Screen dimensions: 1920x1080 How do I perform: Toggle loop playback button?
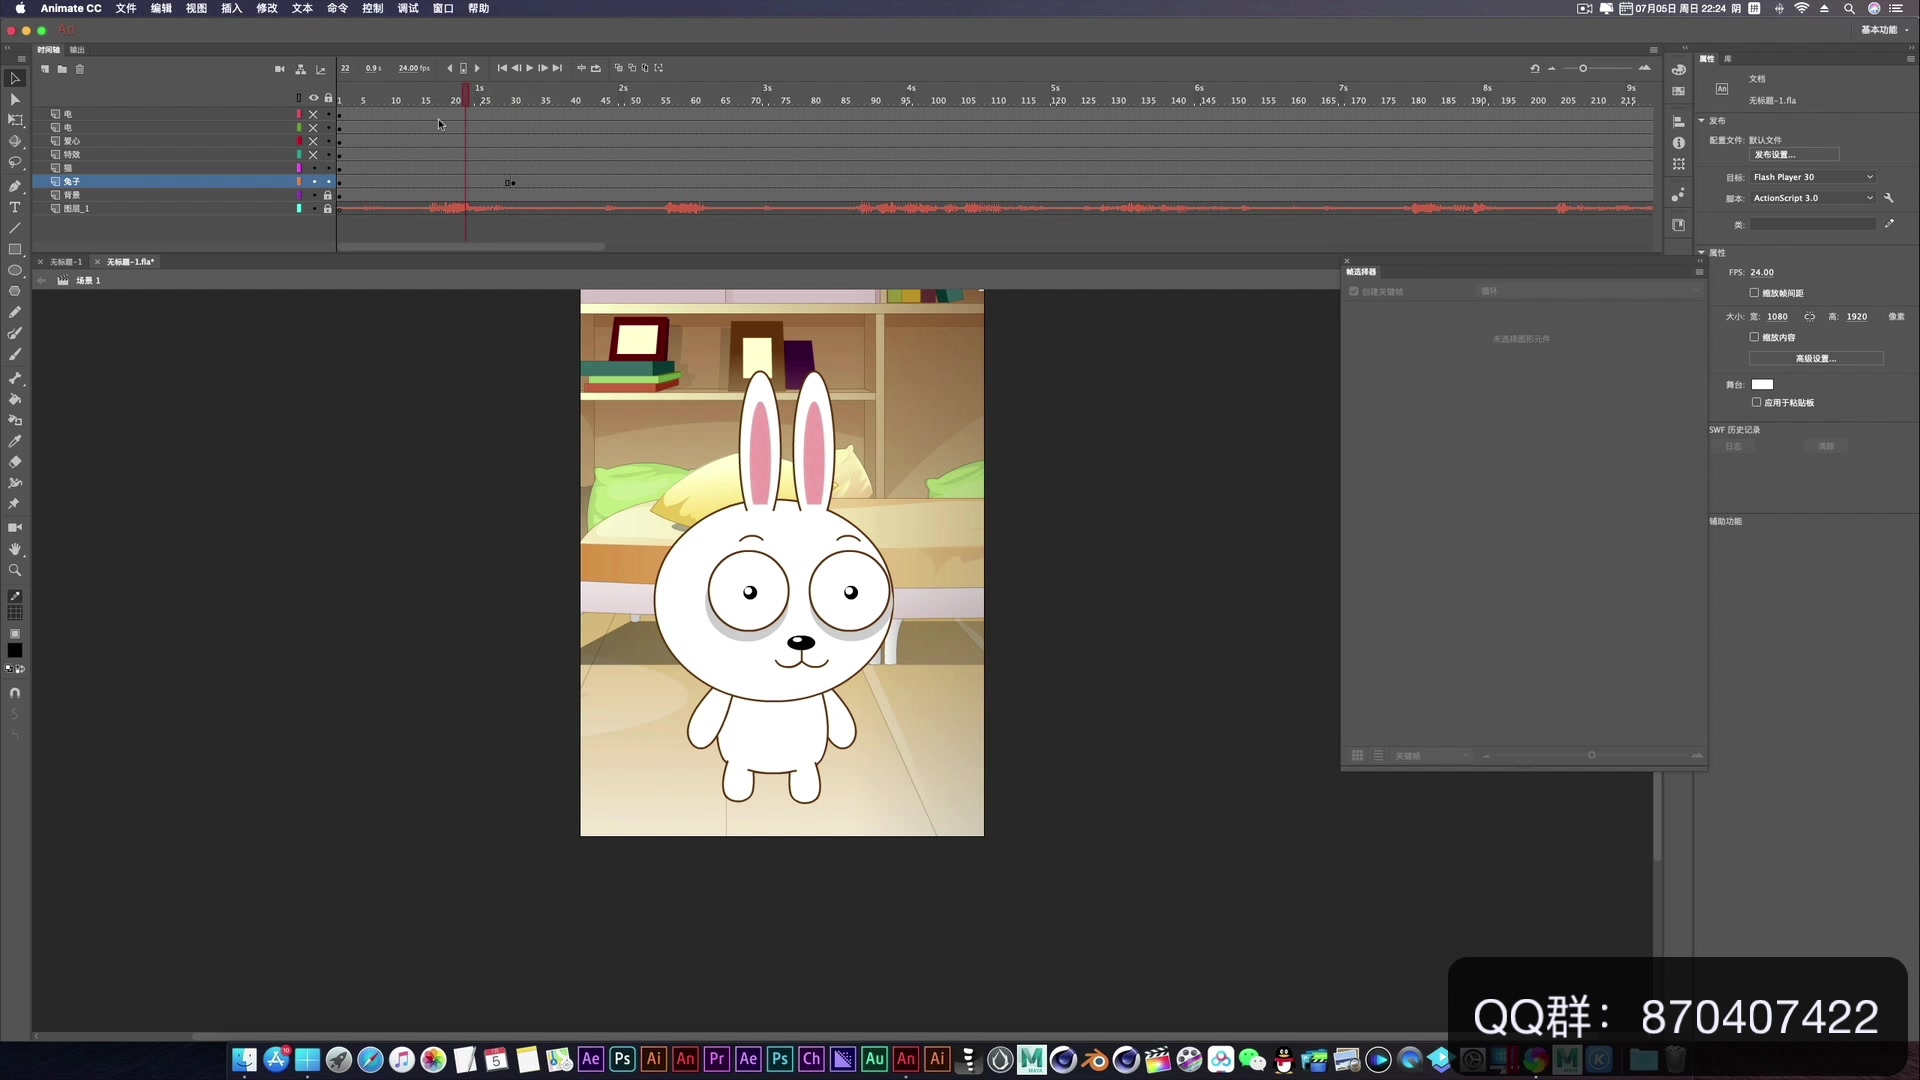pyautogui.click(x=596, y=68)
